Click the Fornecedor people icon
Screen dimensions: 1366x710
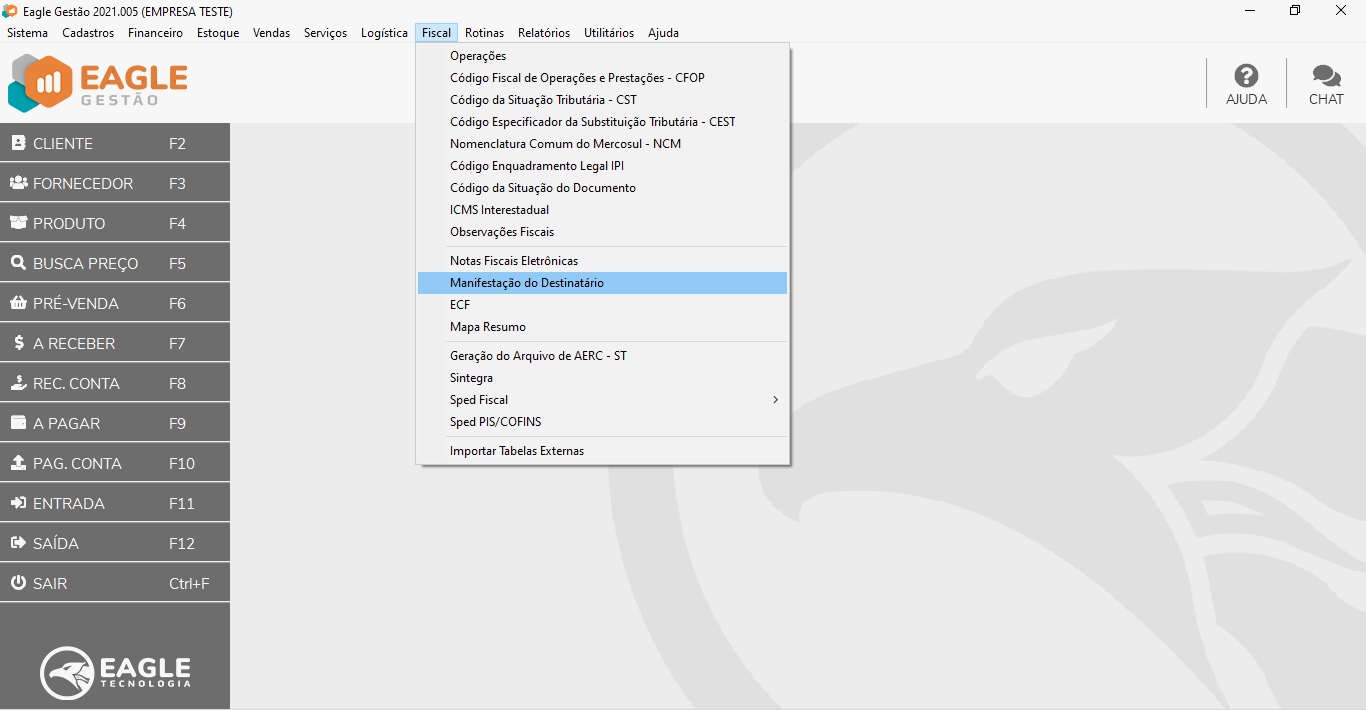point(18,183)
